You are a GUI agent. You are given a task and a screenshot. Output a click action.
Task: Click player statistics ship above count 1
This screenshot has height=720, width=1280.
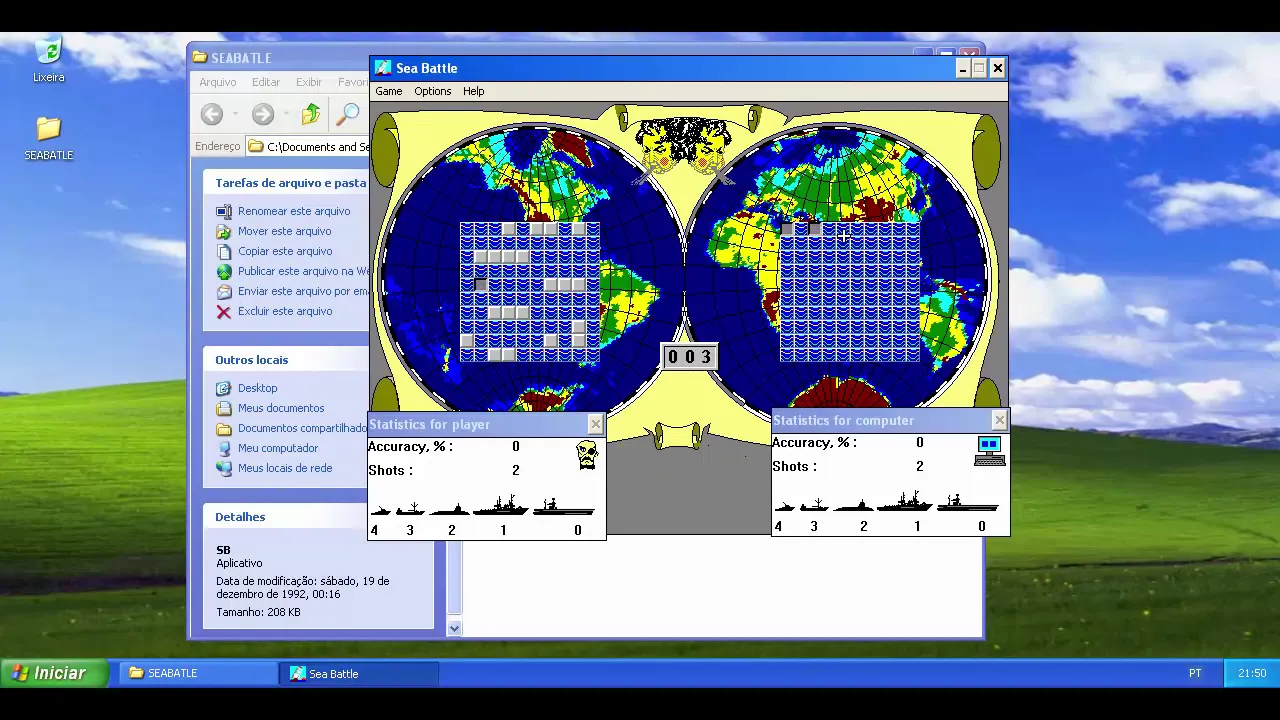click(501, 505)
